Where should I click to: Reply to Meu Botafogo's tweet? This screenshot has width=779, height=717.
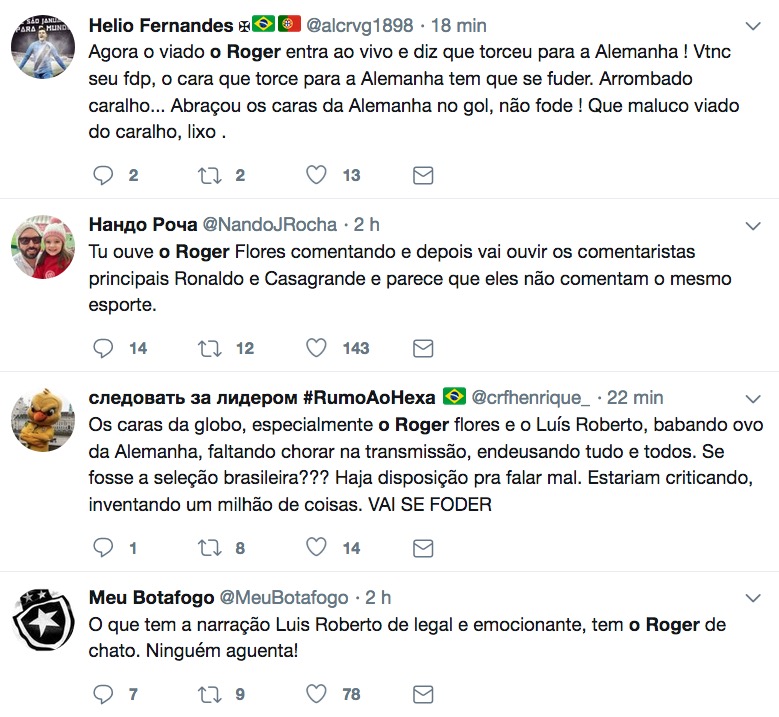point(103,694)
